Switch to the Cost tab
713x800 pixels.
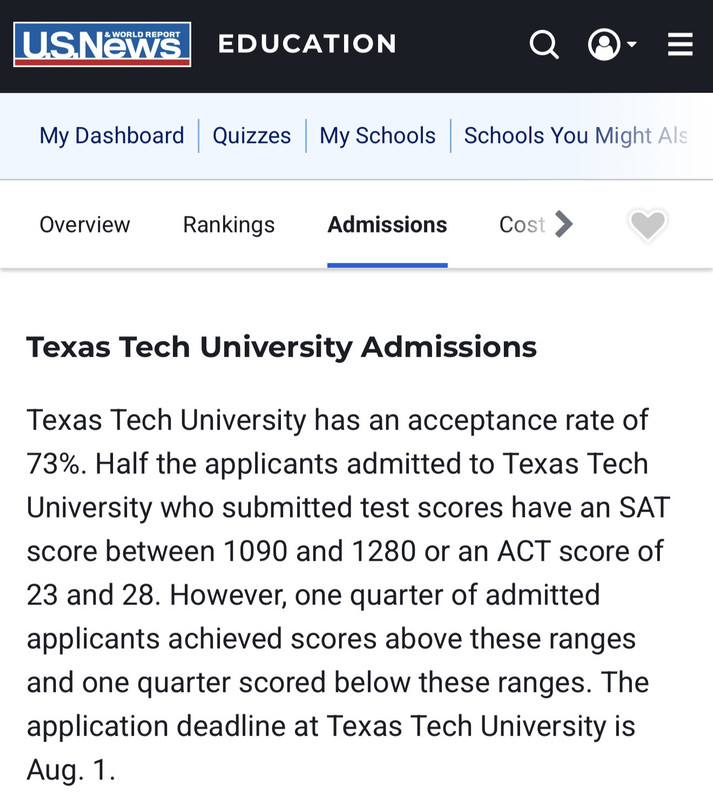pos(522,225)
